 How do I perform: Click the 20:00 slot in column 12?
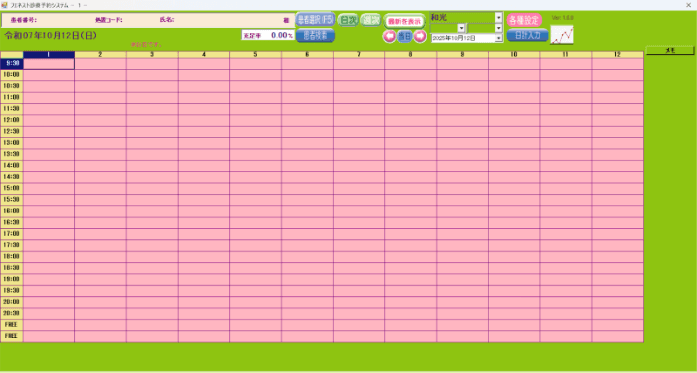click(617, 302)
